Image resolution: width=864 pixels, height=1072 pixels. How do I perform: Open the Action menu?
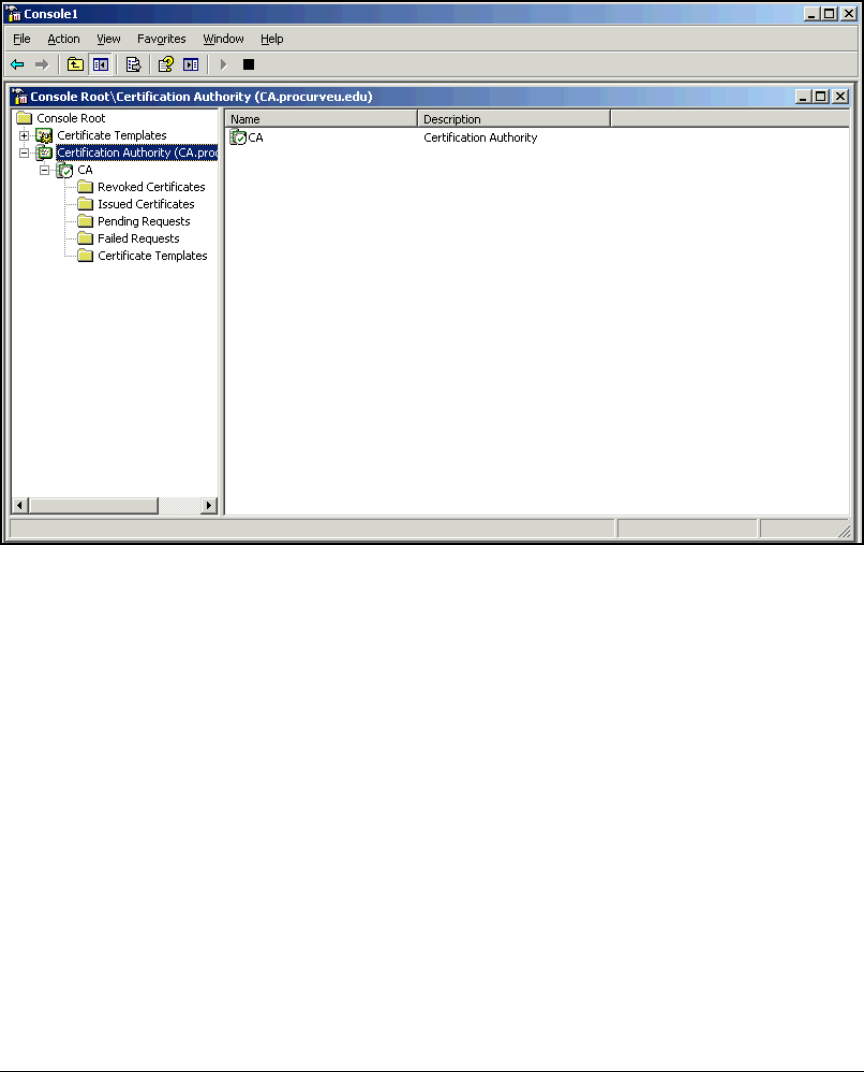click(x=64, y=39)
